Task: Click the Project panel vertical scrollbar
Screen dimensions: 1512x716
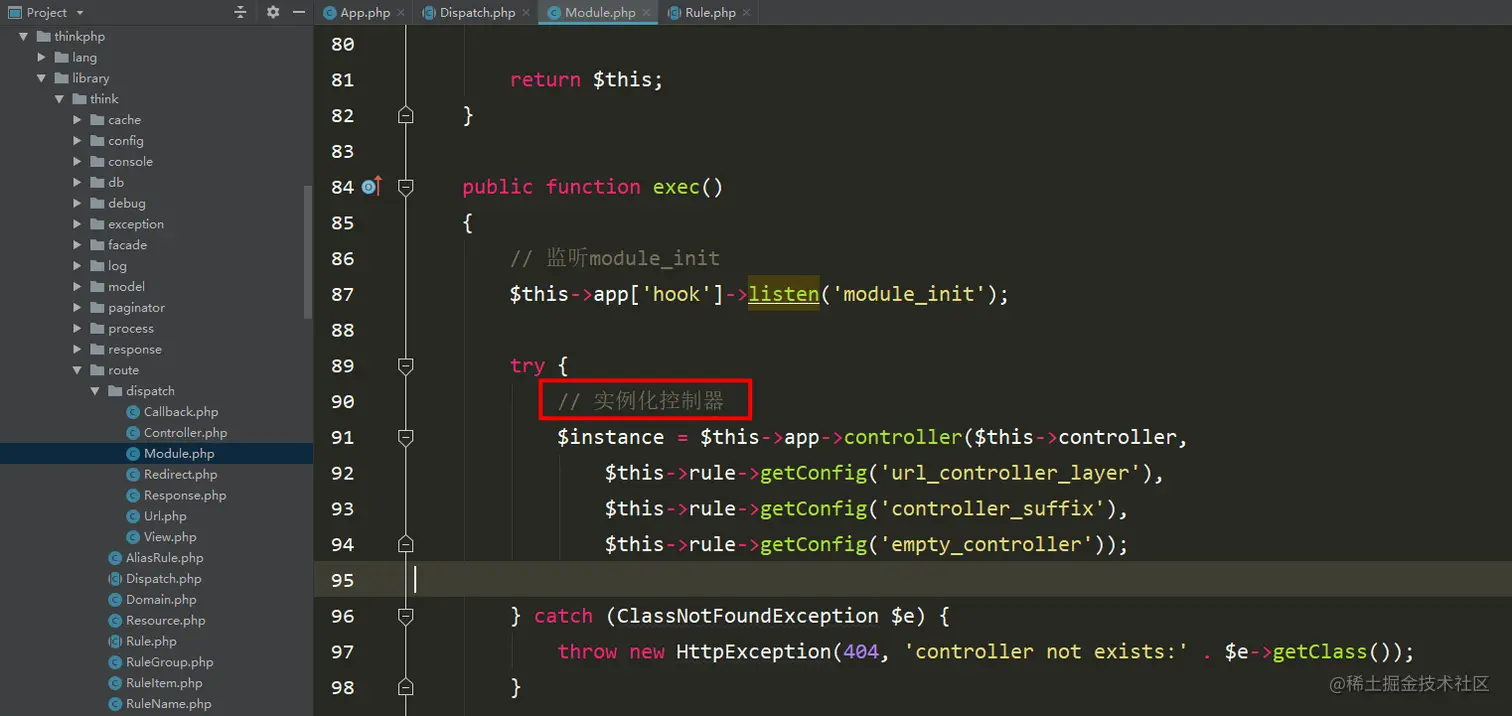Action: 308,253
